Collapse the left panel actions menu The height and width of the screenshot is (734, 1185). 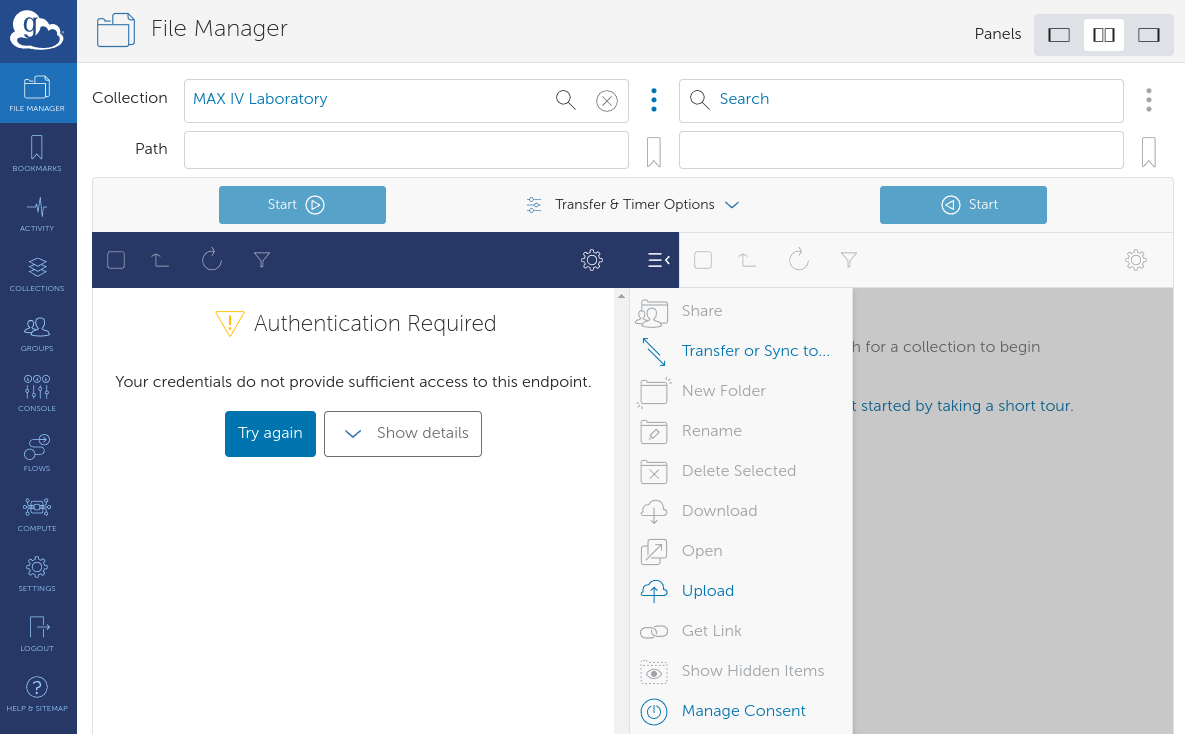(658, 260)
